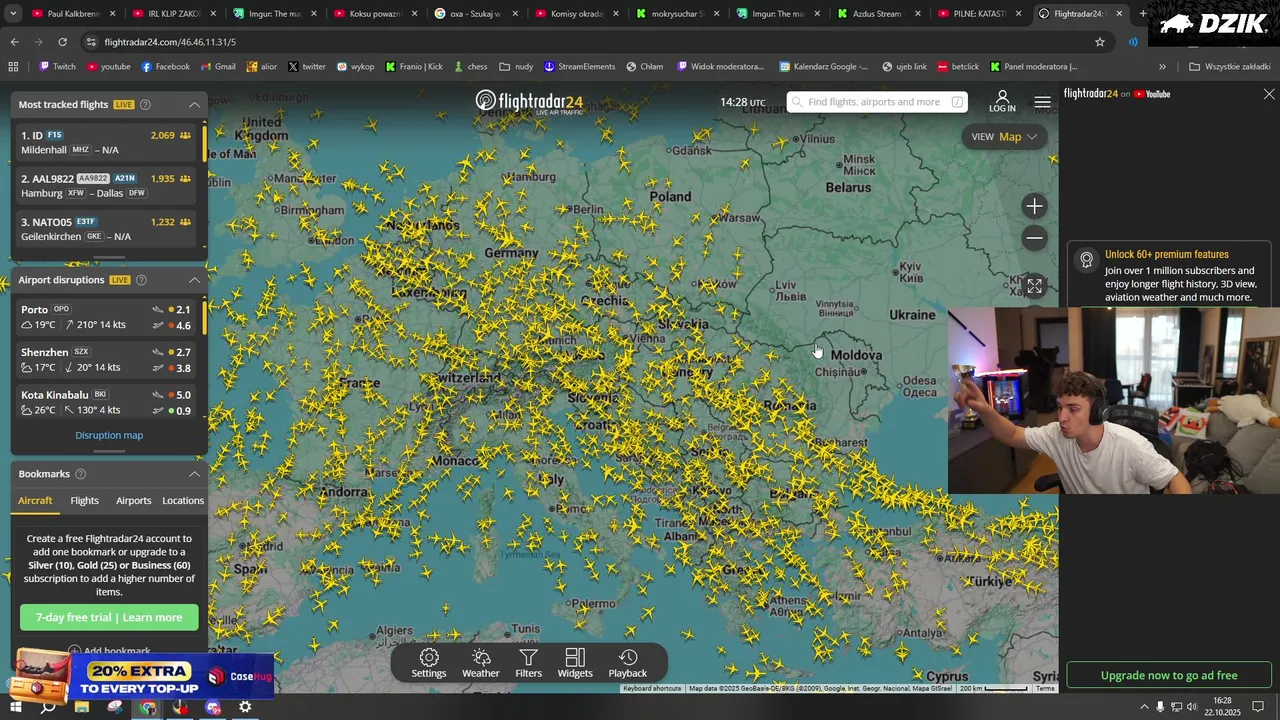Open the 'nudy' bookmarks folder
Screen dimensions: 1280x720
click(517, 67)
